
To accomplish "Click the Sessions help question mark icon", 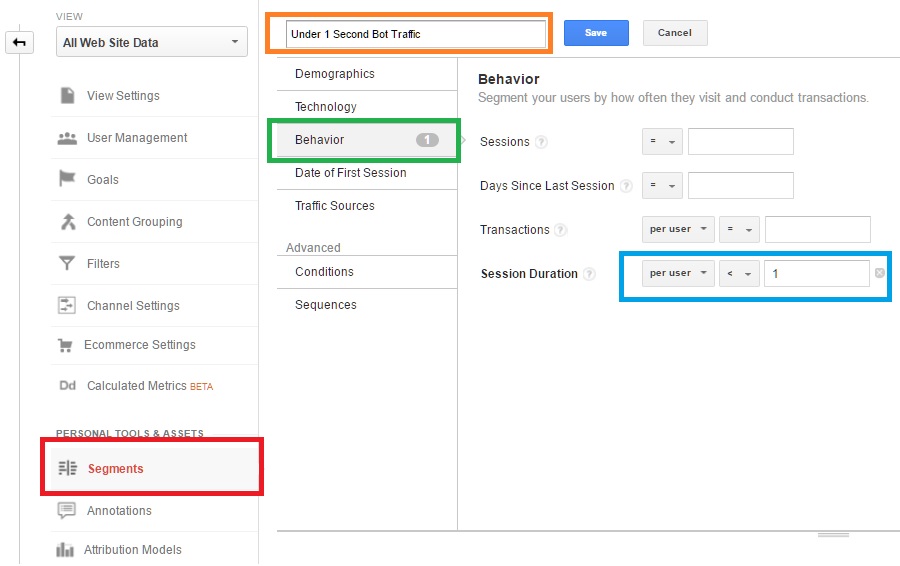I will coord(541,142).
